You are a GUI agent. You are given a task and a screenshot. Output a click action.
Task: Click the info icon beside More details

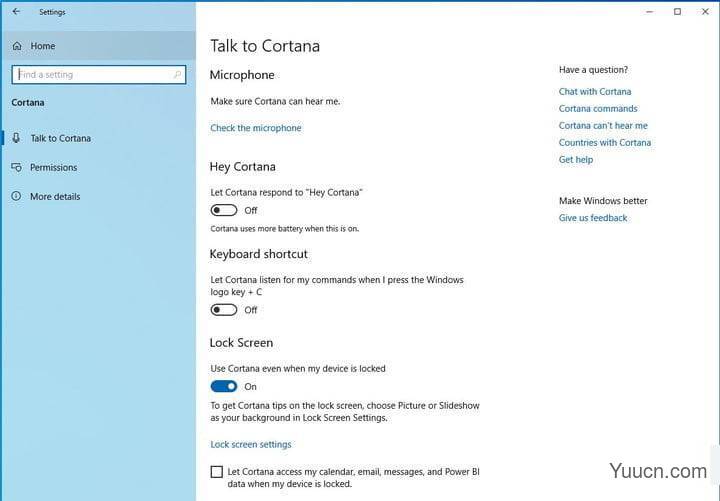[x=16, y=196]
